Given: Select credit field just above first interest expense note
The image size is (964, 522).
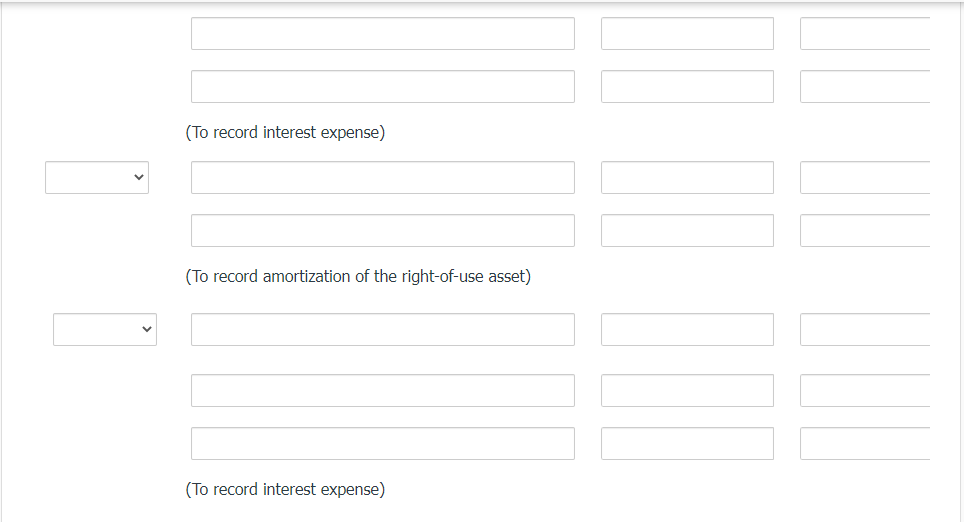Looking at the screenshot, I should pos(866,86).
